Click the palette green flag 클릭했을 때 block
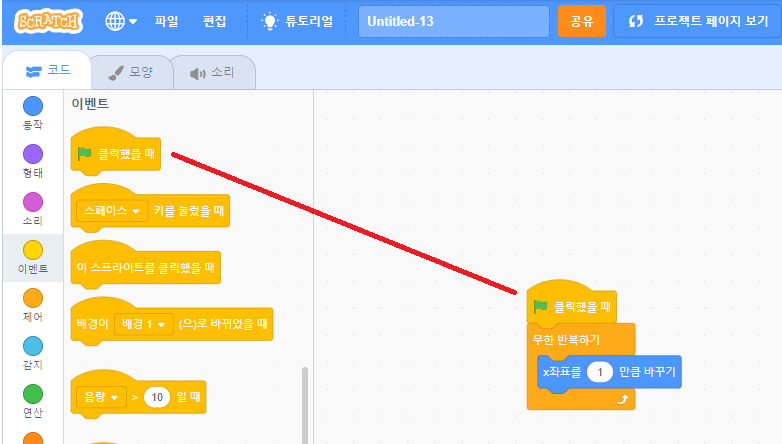Screen dimensions: 782x444 116,153
